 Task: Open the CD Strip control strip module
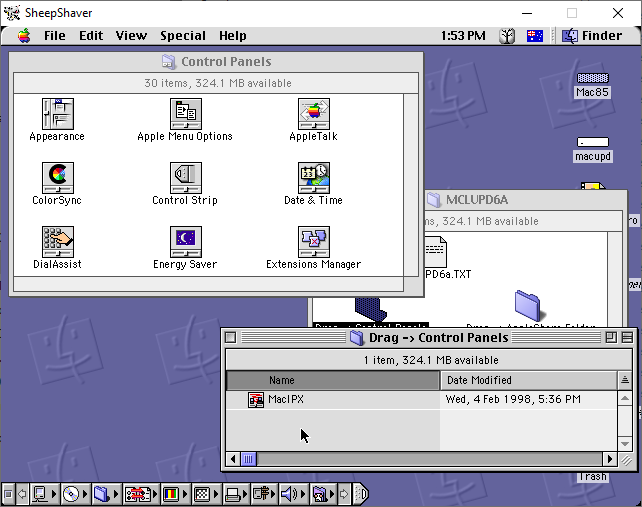[x=75, y=494]
